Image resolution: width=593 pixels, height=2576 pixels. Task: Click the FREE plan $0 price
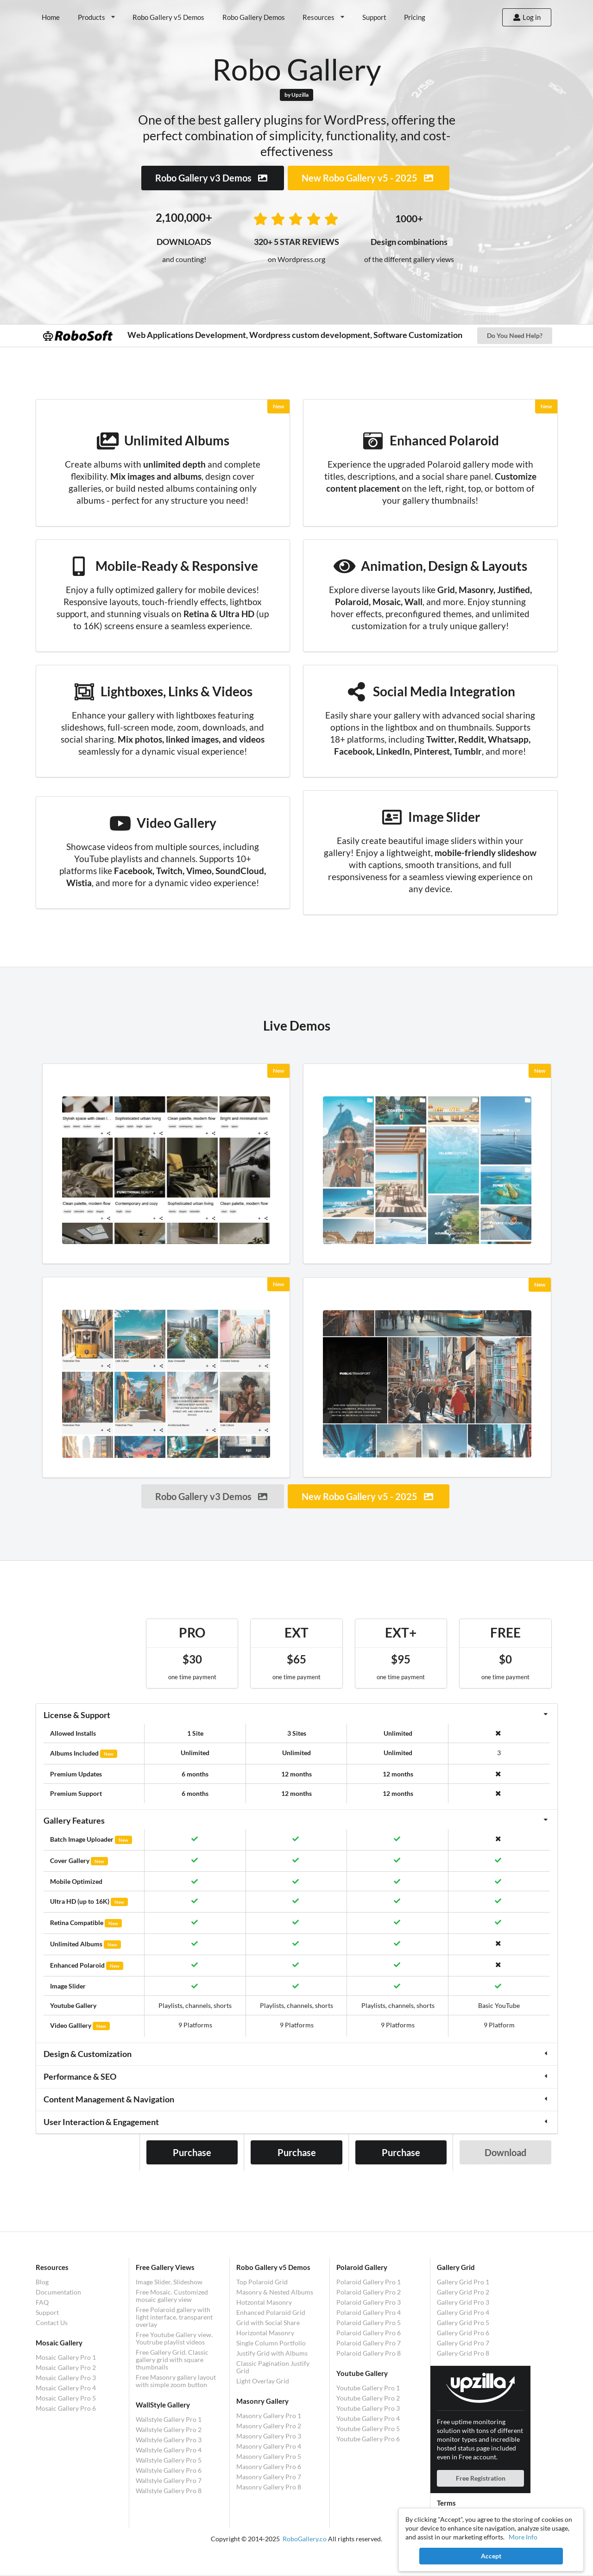click(505, 1659)
